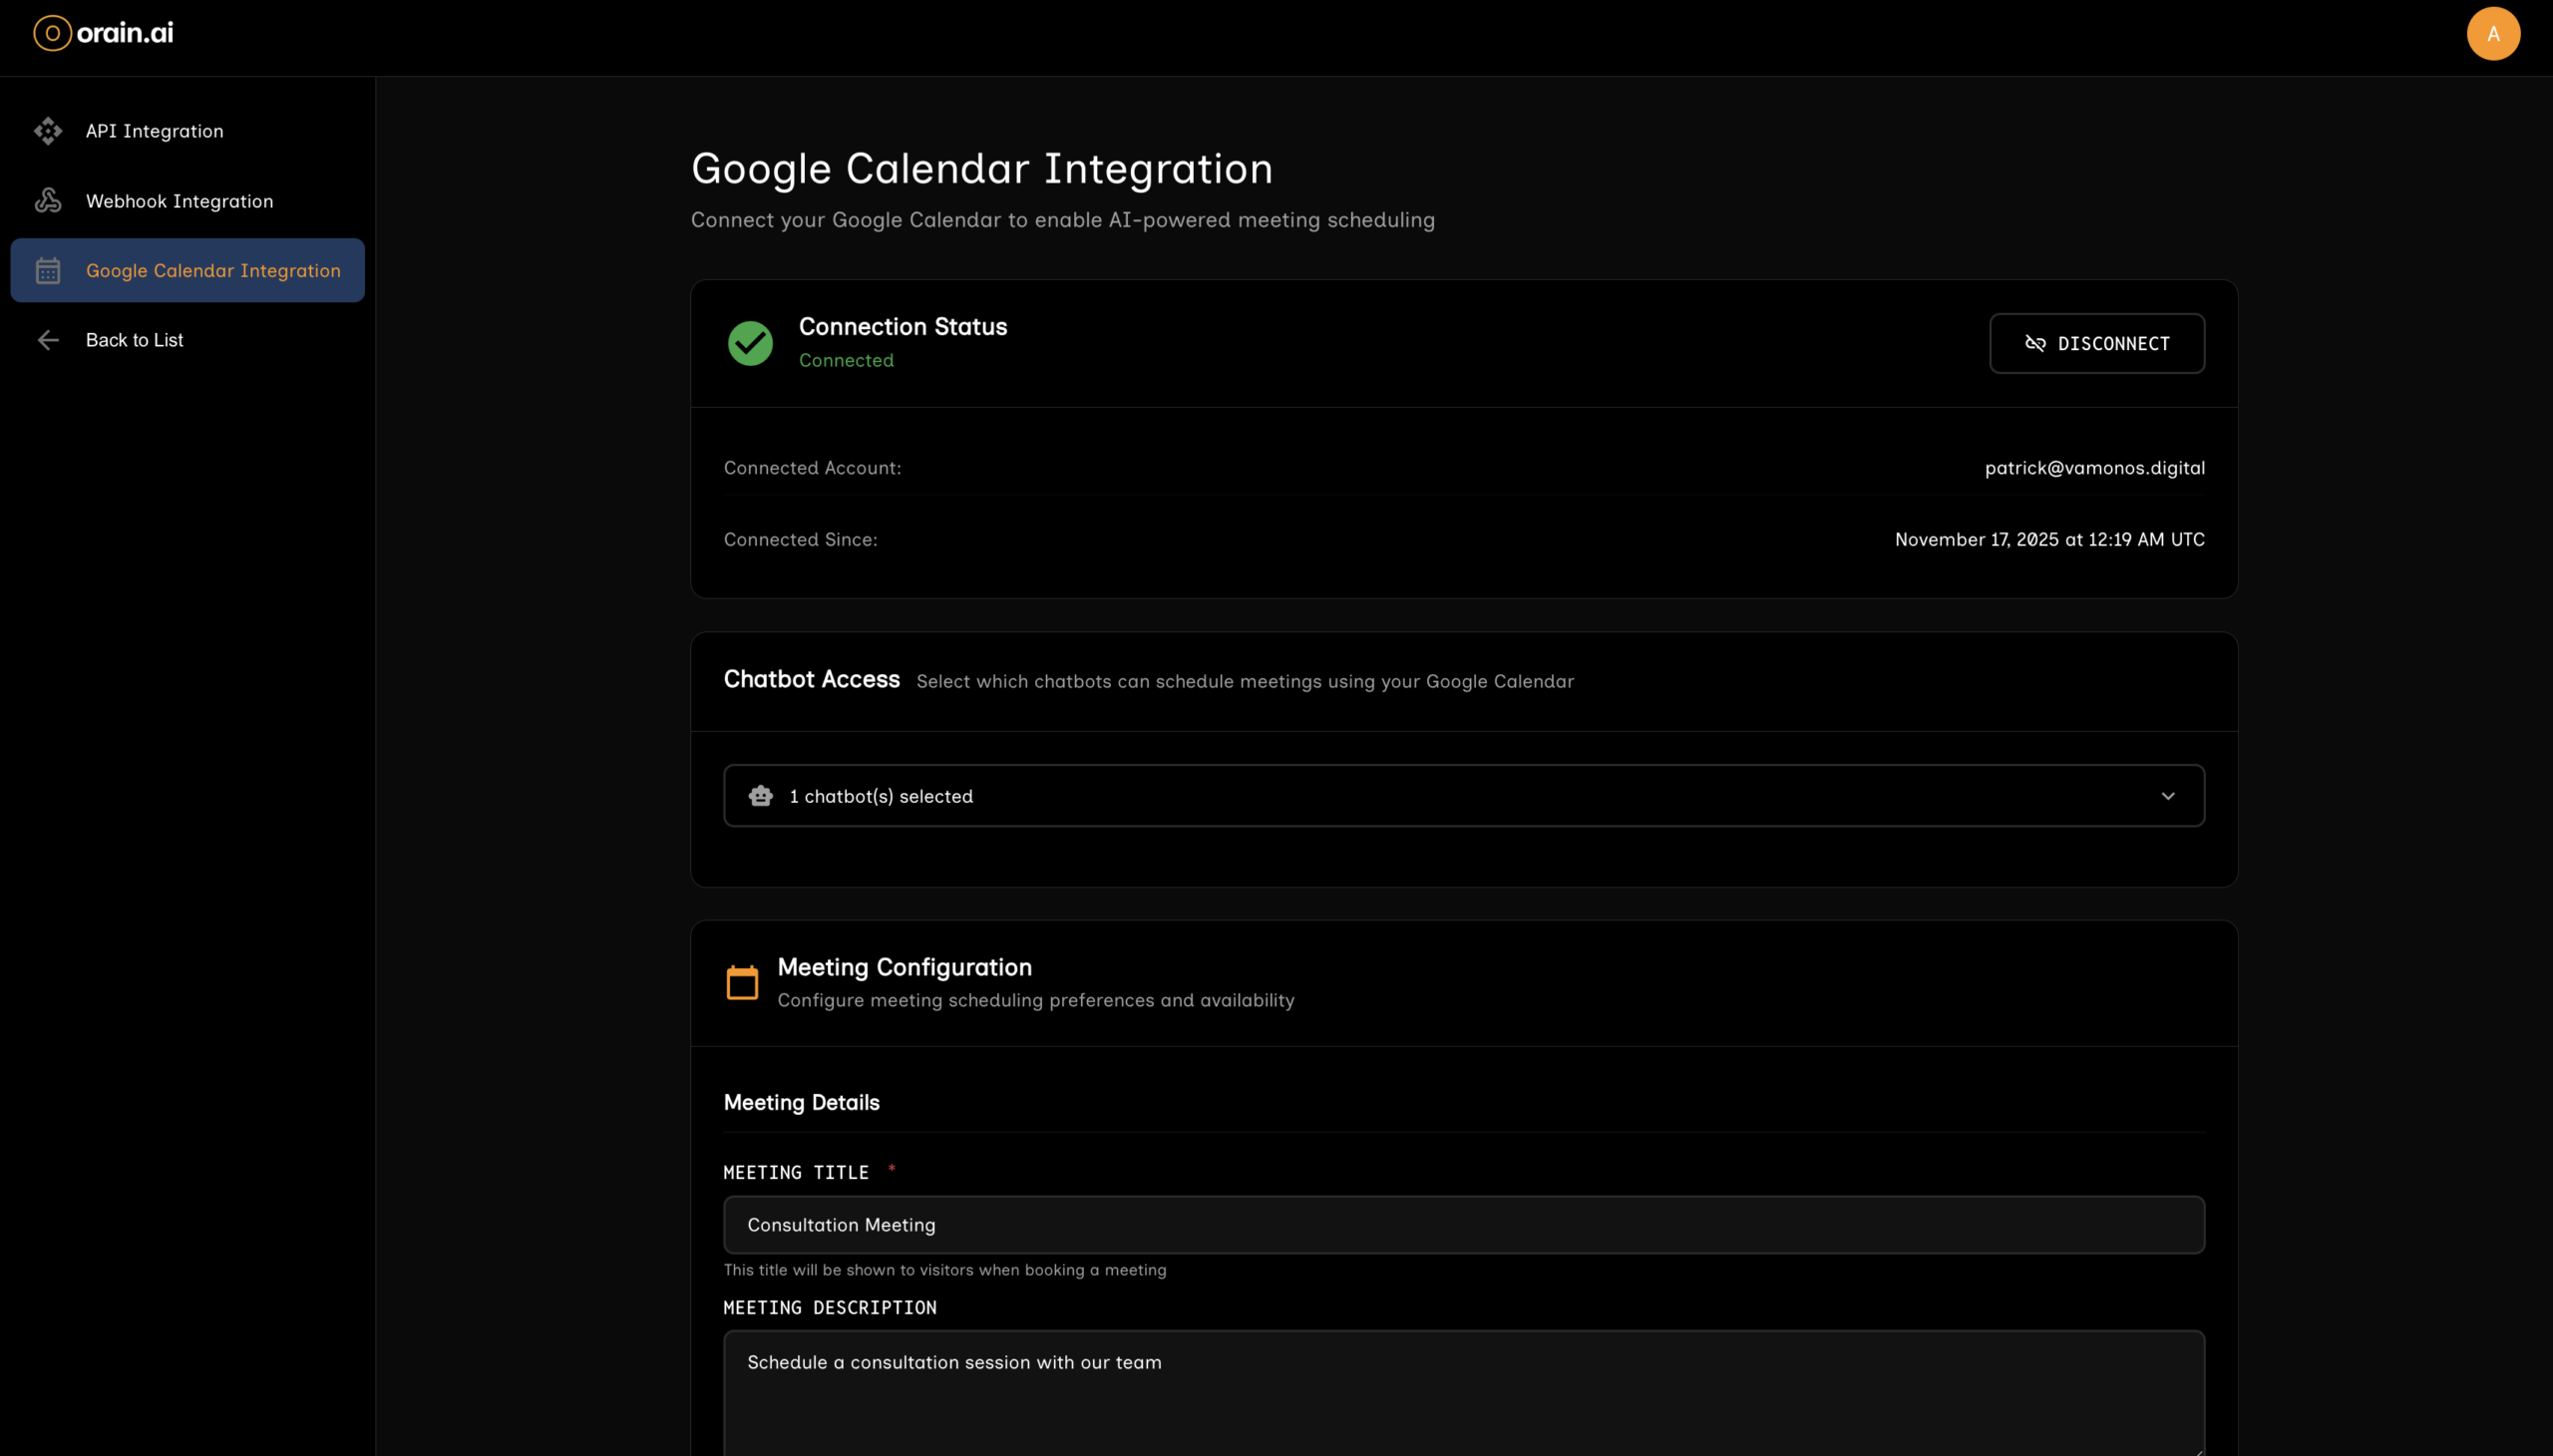
Task: Open API Integration page
Action: click(155, 131)
